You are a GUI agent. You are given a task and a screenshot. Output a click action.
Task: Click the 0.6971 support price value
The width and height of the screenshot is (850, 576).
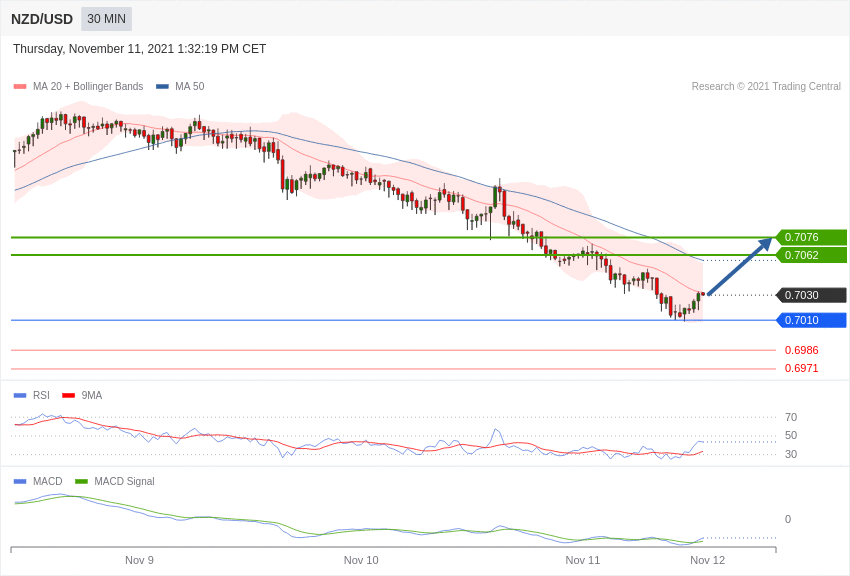(802, 368)
